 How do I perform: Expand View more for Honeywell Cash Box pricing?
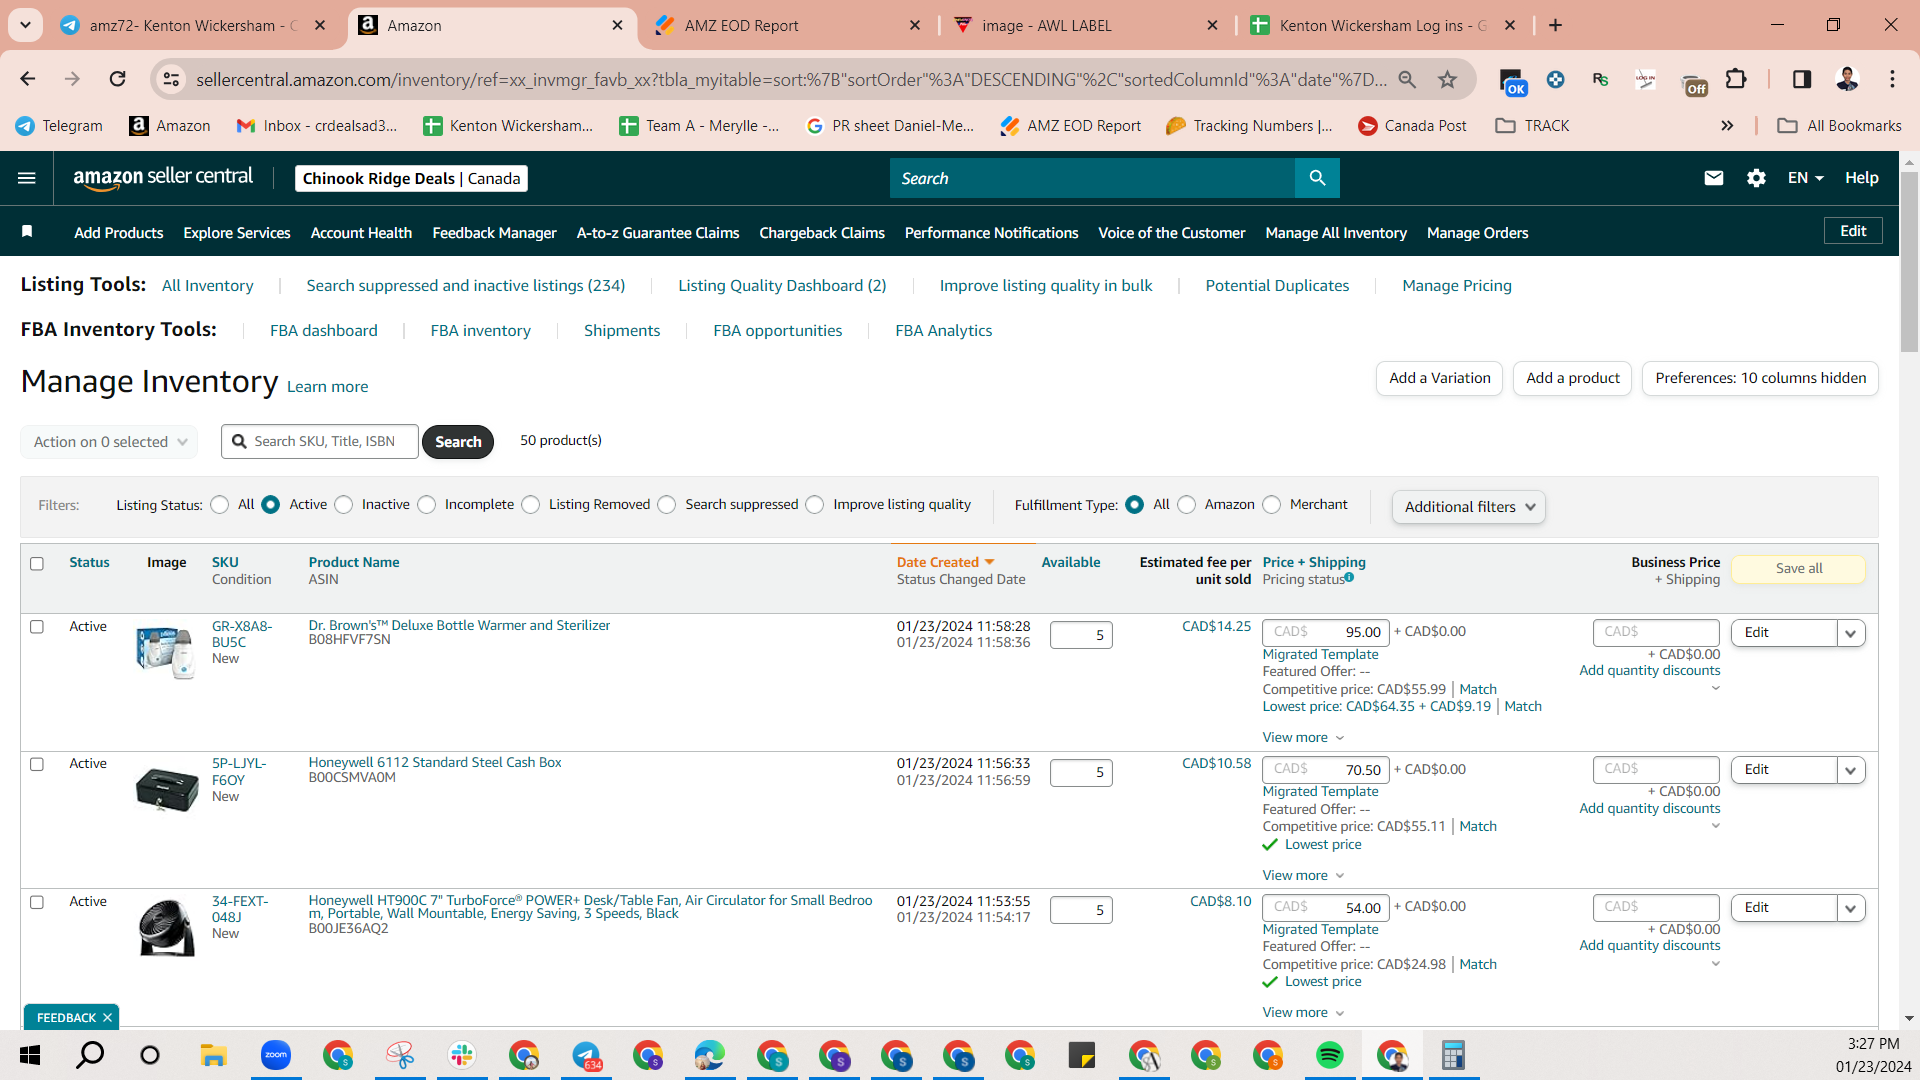[1303, 876]
